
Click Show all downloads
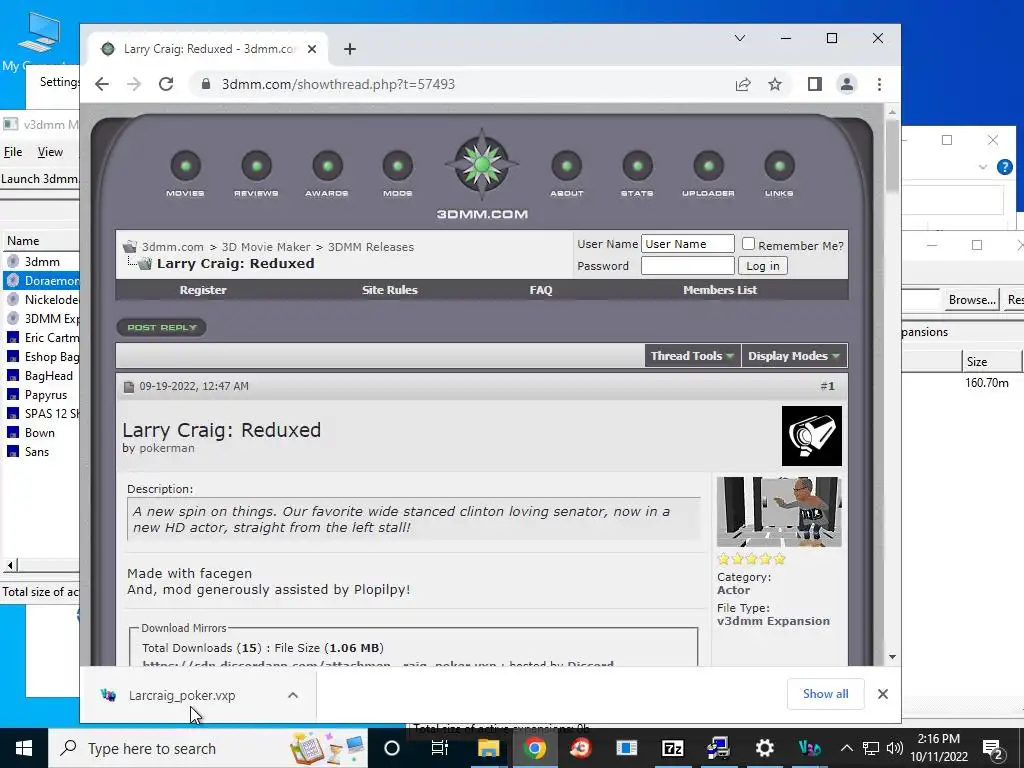point(825,694)
